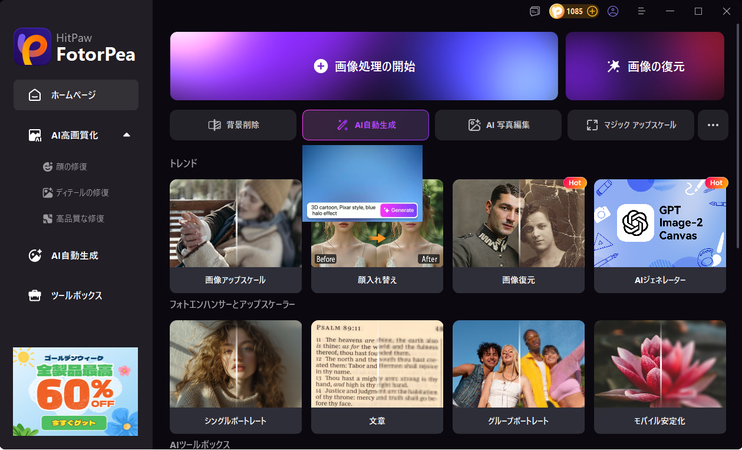742x450 pixels.
Task: Open the 顔入れ替え card
Action: click(x=377, y=256)
